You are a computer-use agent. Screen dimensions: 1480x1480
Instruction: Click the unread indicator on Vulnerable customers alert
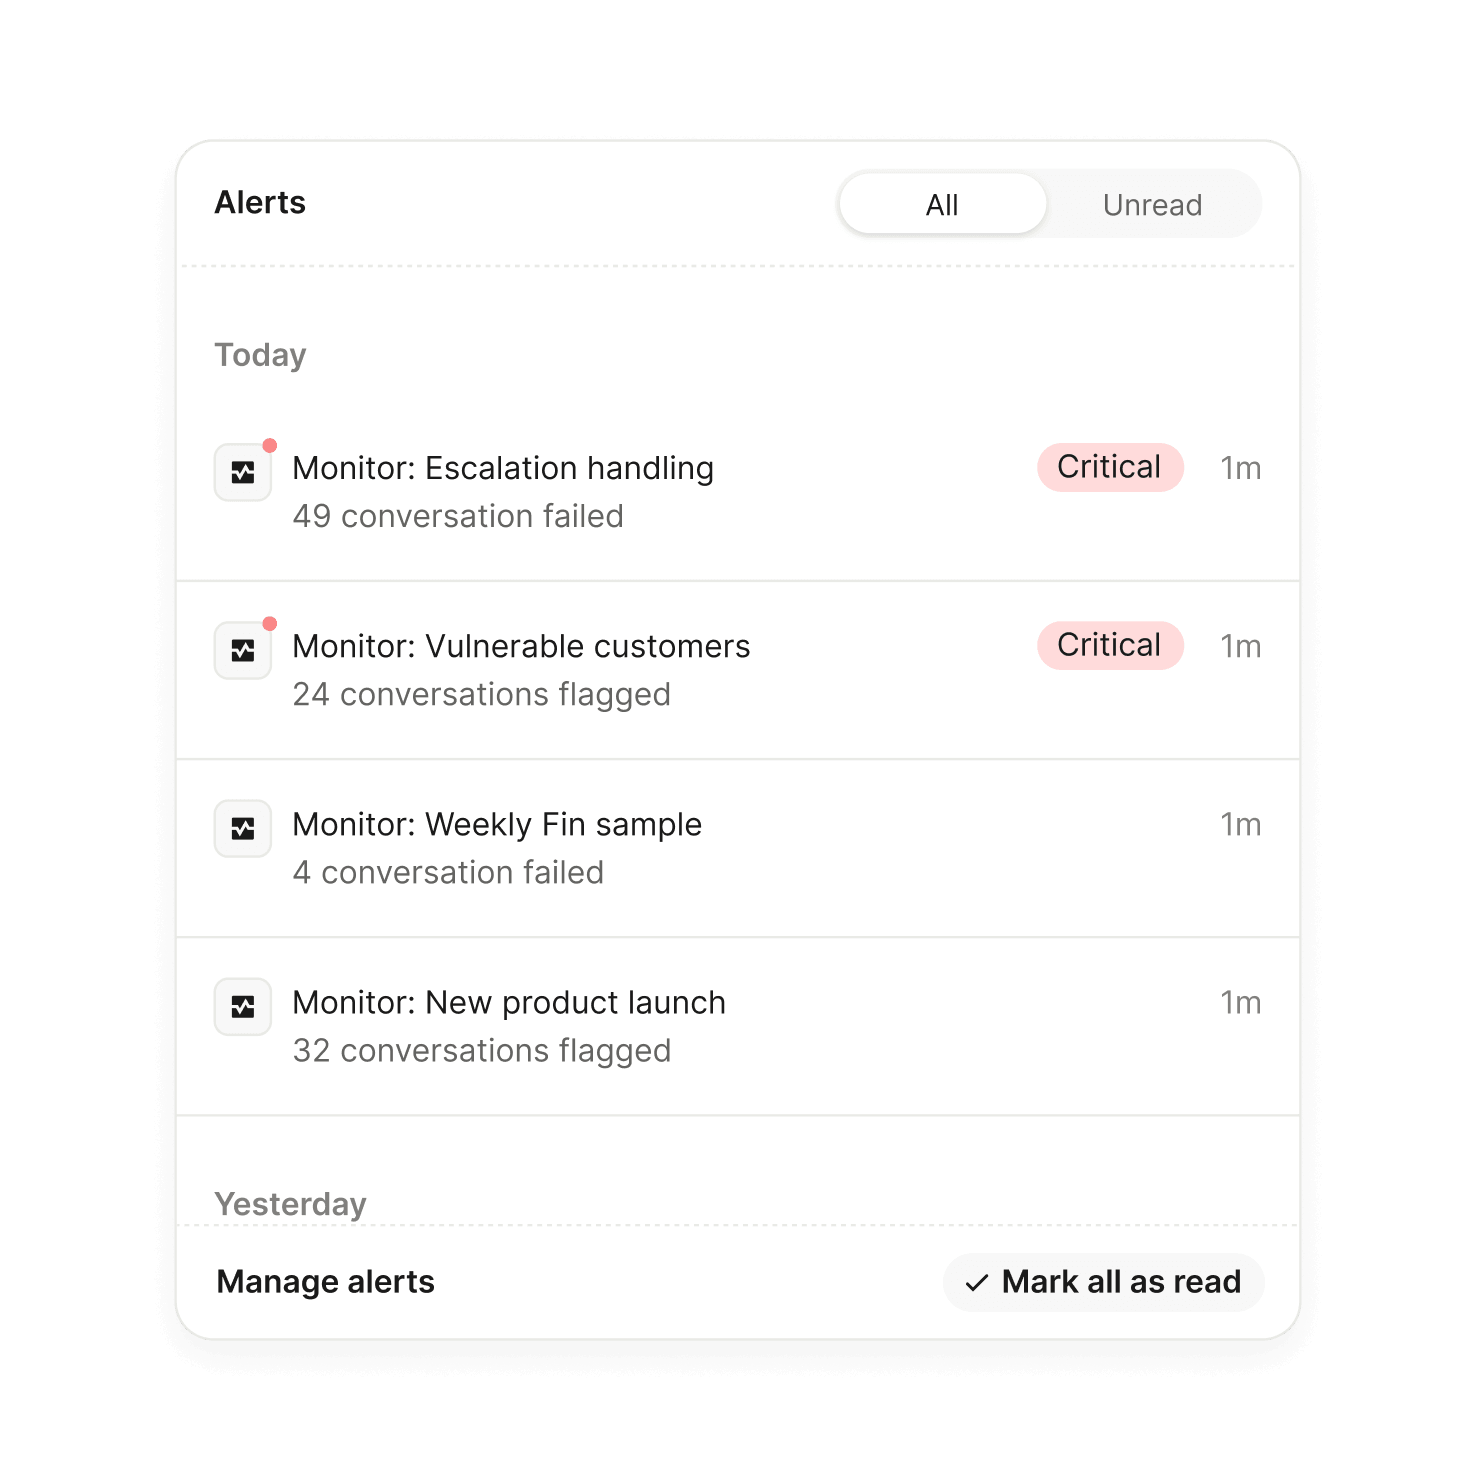point(271,621)
